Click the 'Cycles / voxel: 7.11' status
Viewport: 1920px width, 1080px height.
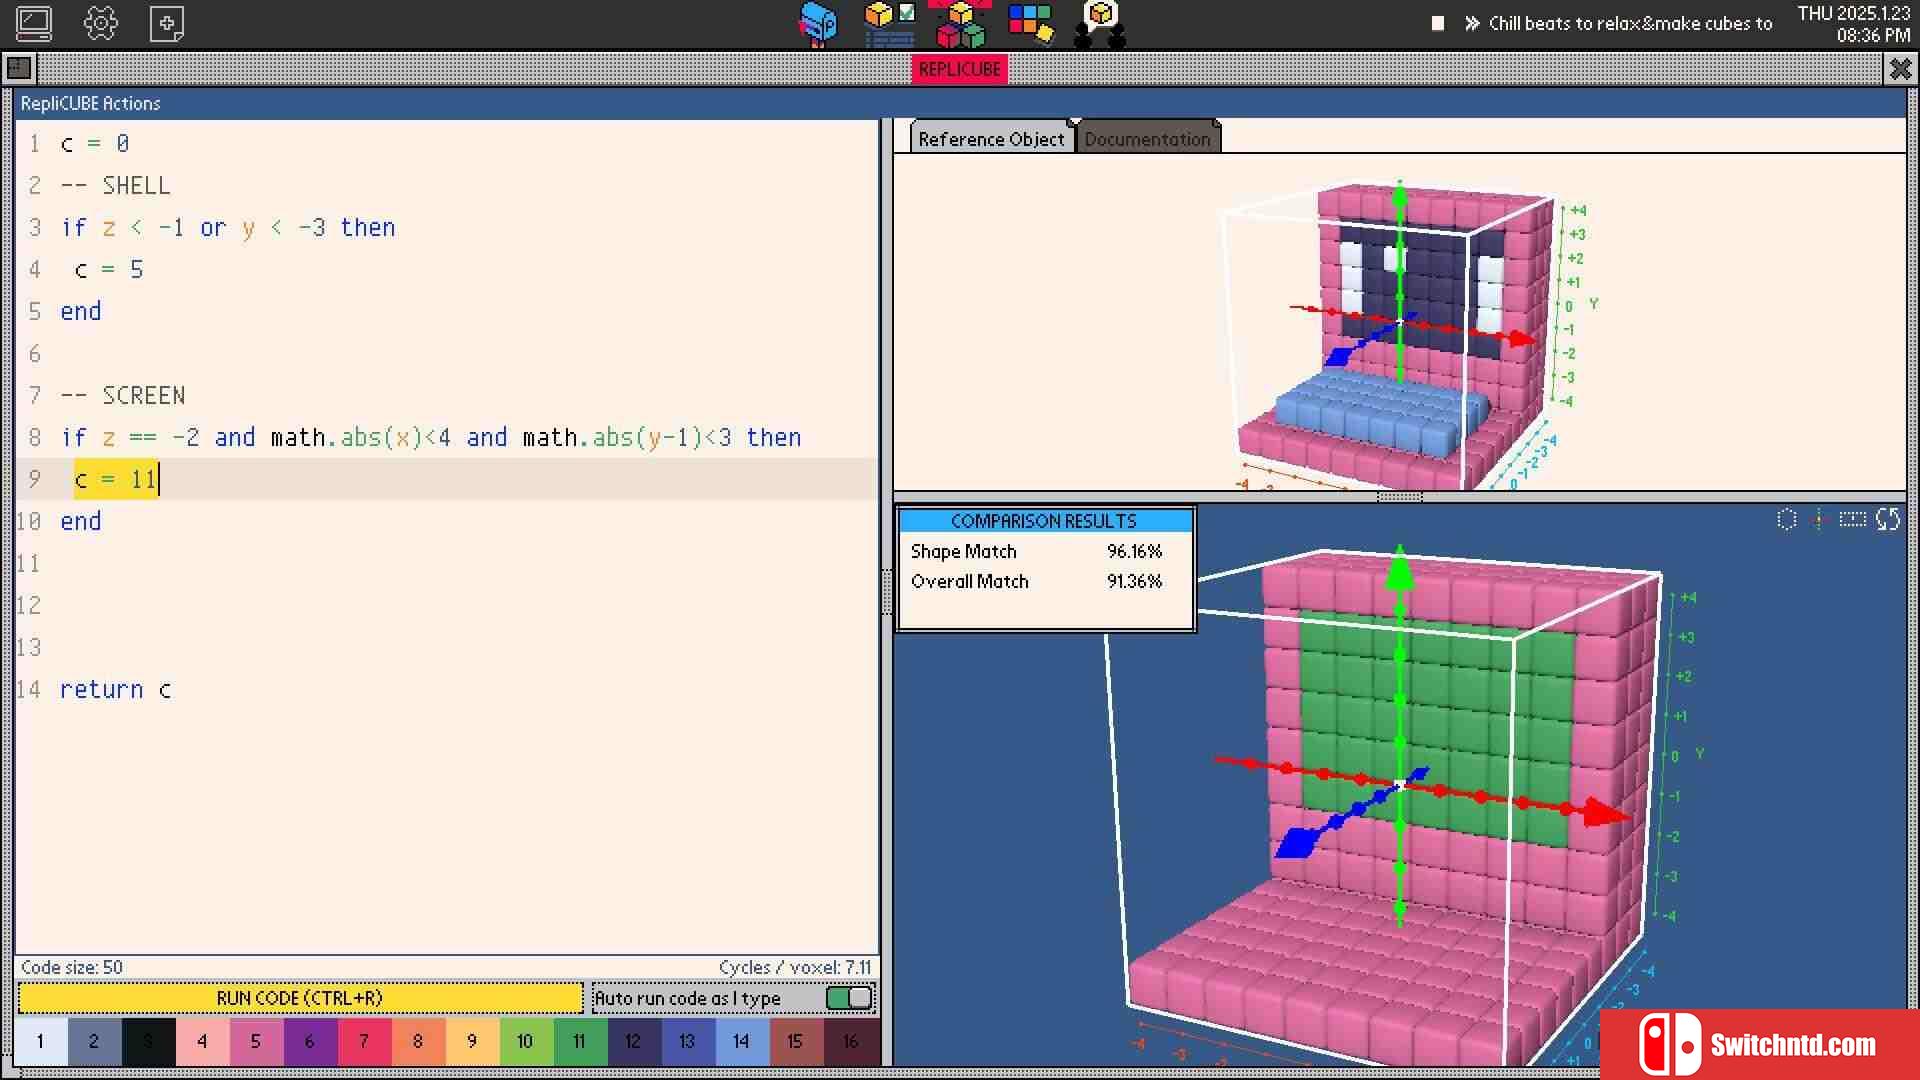[x=795, y=967]
